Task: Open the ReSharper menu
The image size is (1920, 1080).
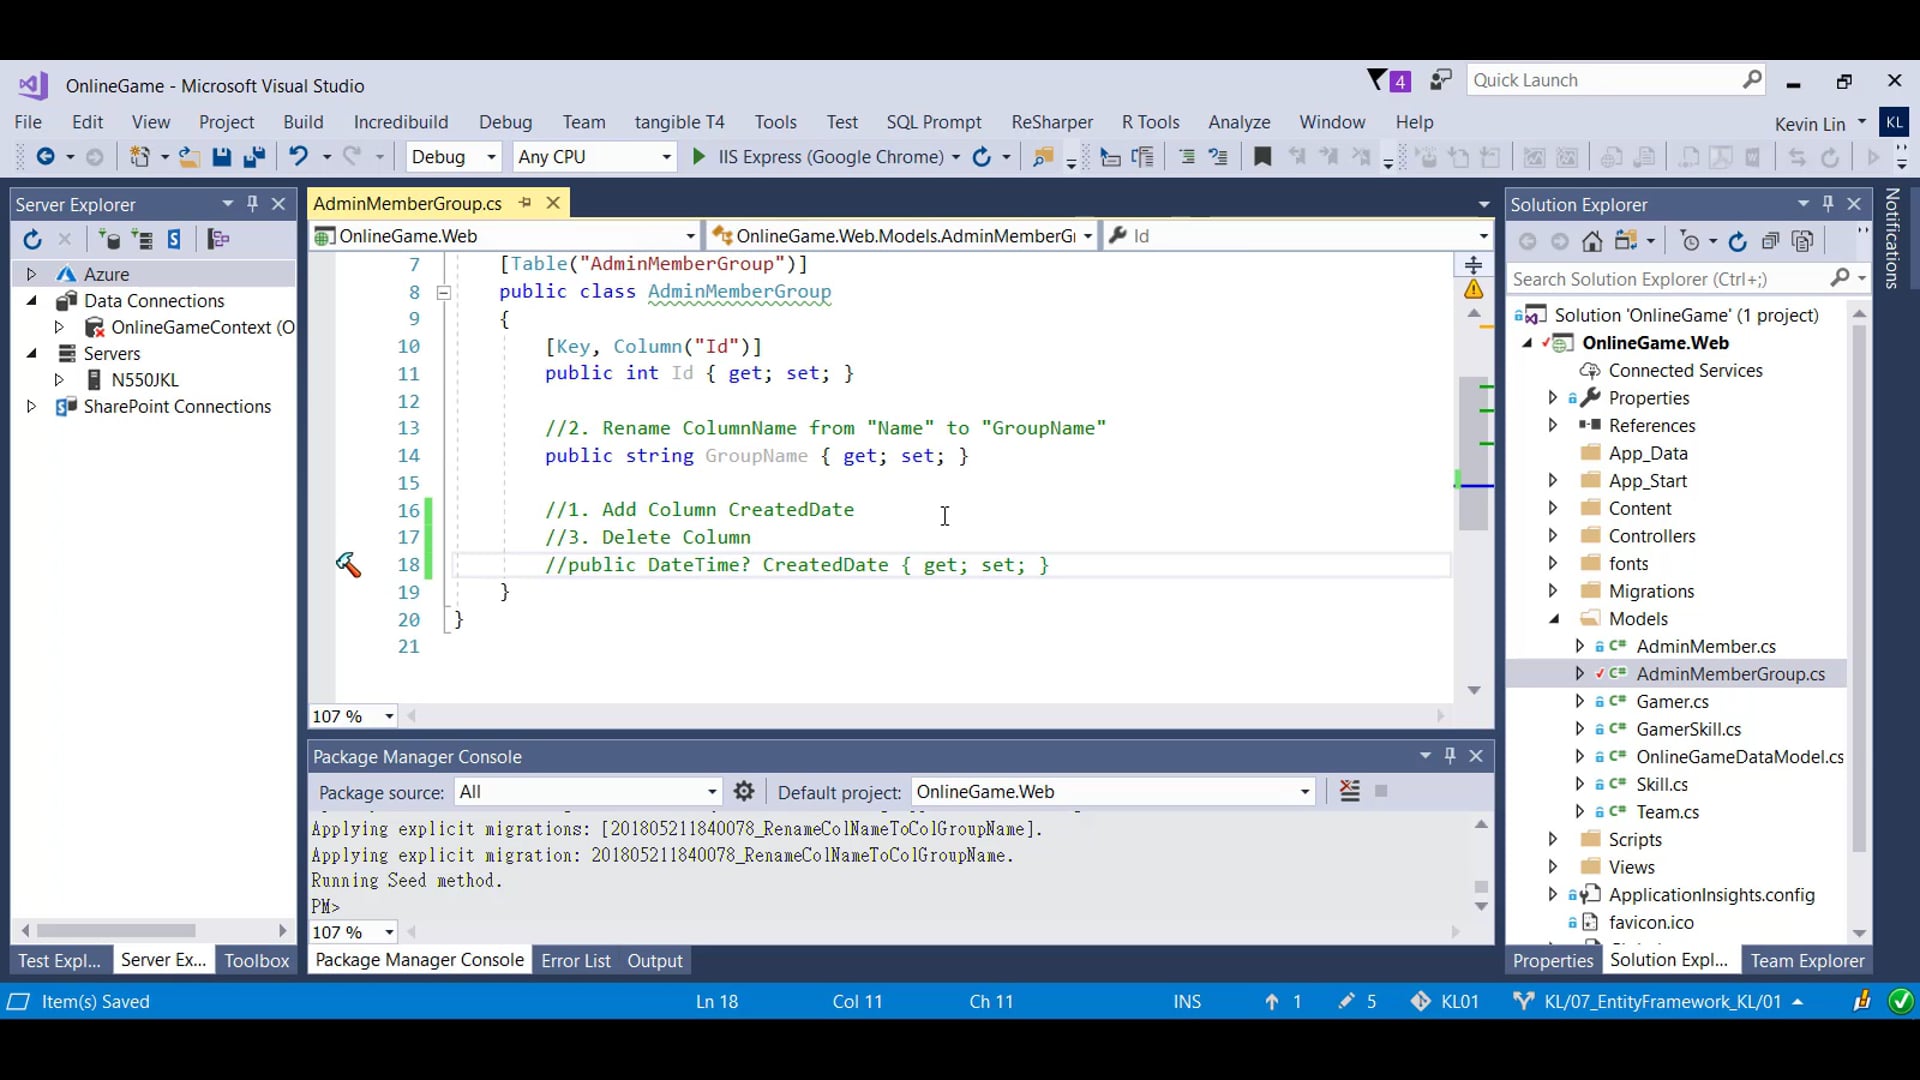Action: (x=1051, y=122)
